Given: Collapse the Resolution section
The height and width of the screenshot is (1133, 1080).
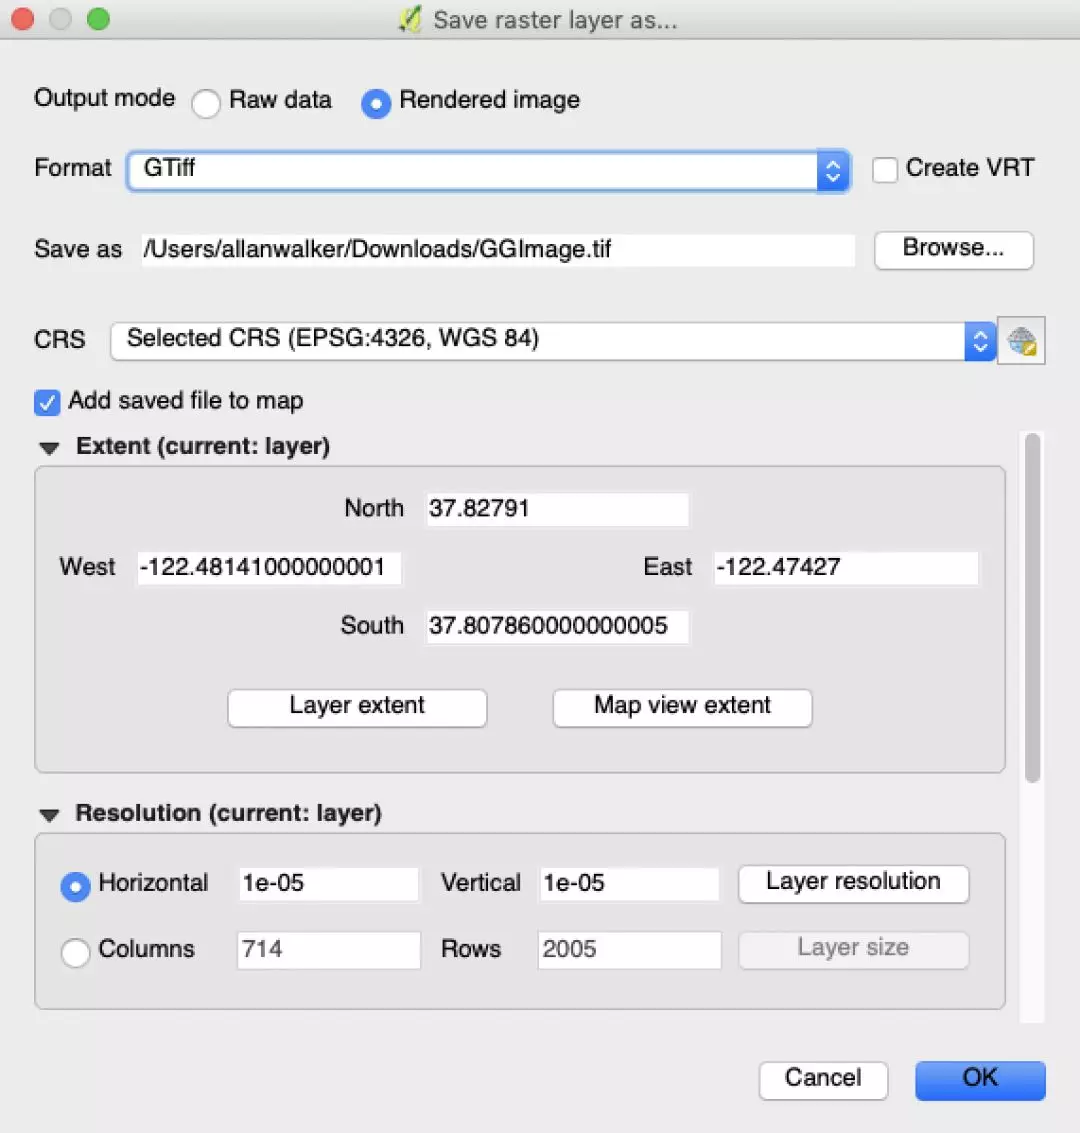Looking at the screenshot, I should (49, 815).
